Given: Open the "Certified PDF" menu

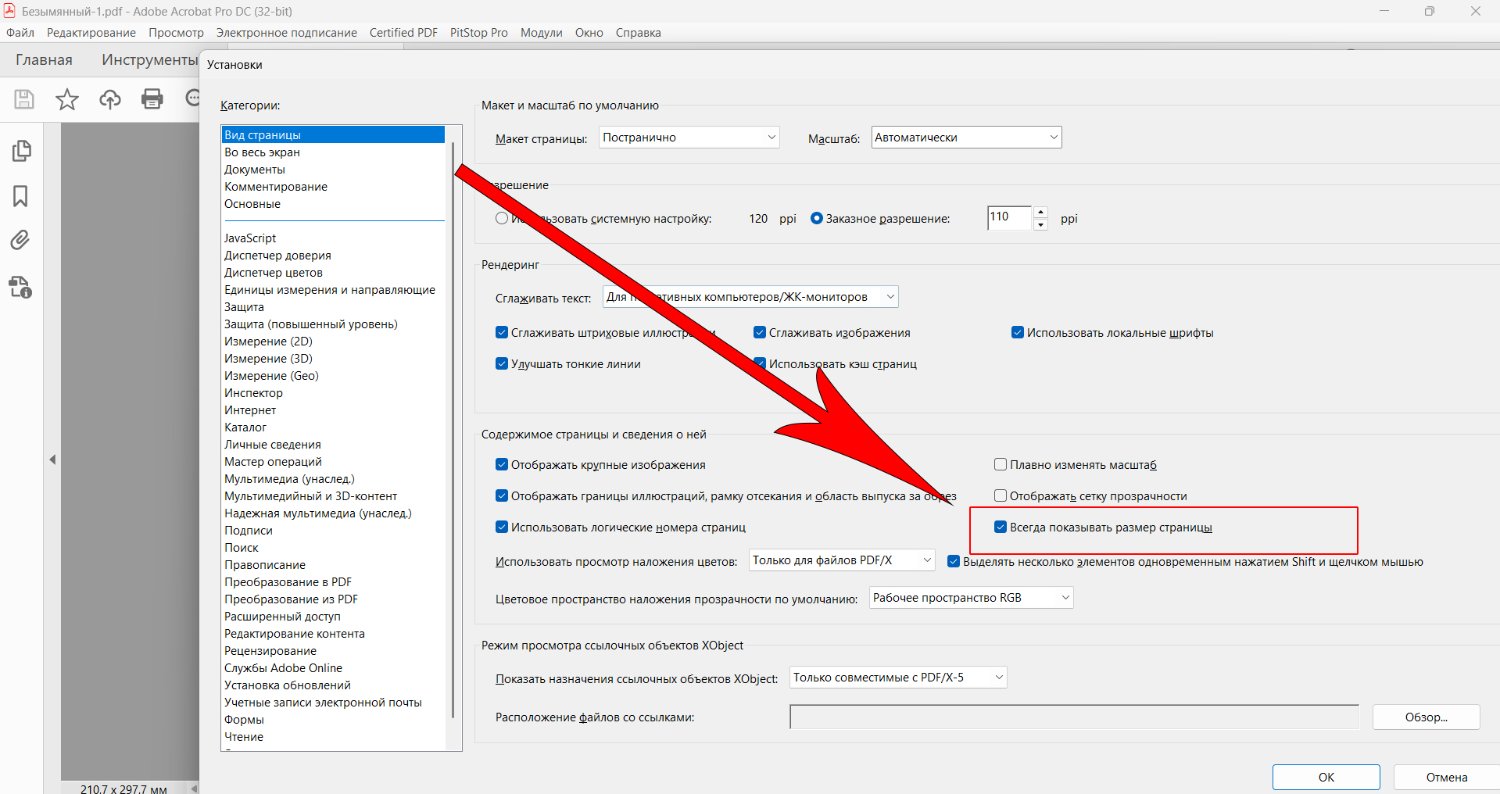Looking at the screenshot, I should pos(403,33).
